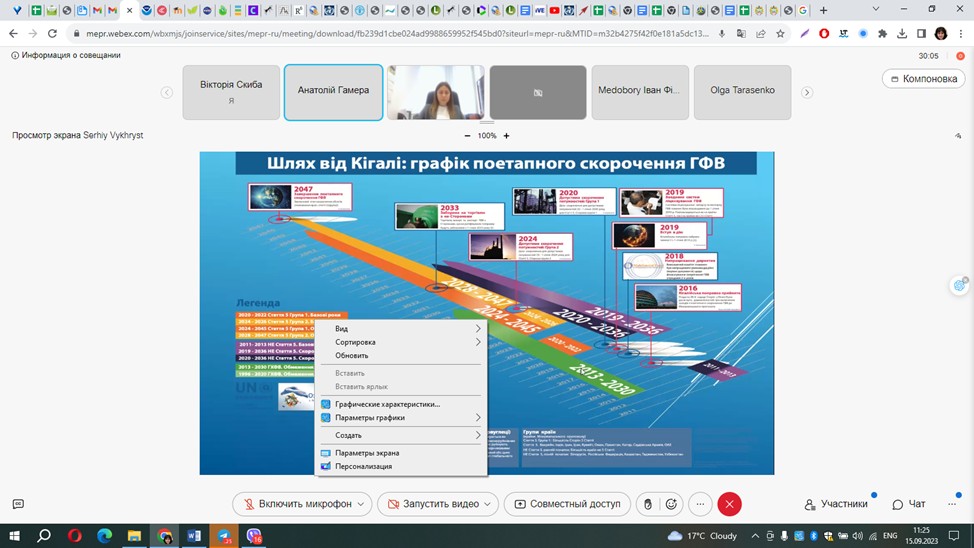Expand the Вид submenu in context menu
Viewport: 974px width, 548px height.
401,329
